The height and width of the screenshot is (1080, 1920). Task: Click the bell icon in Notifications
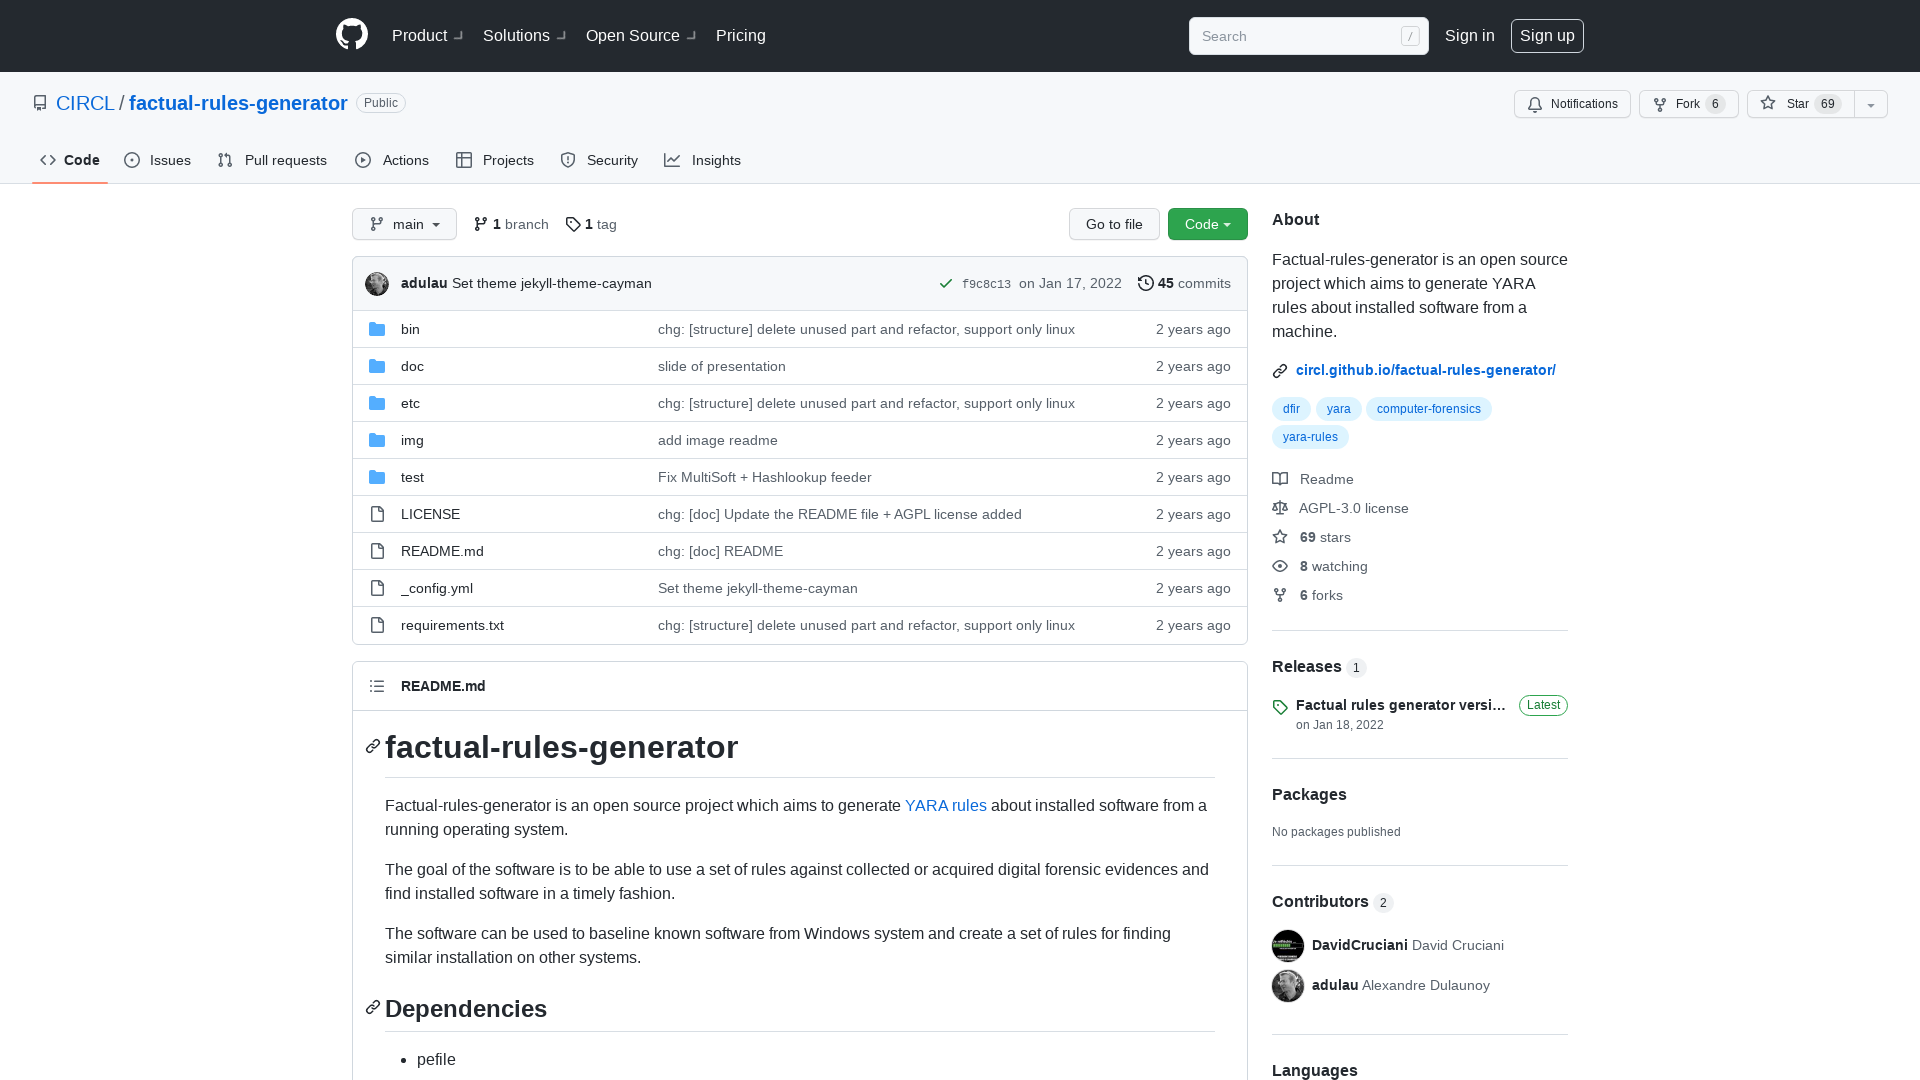point(1535,104)
